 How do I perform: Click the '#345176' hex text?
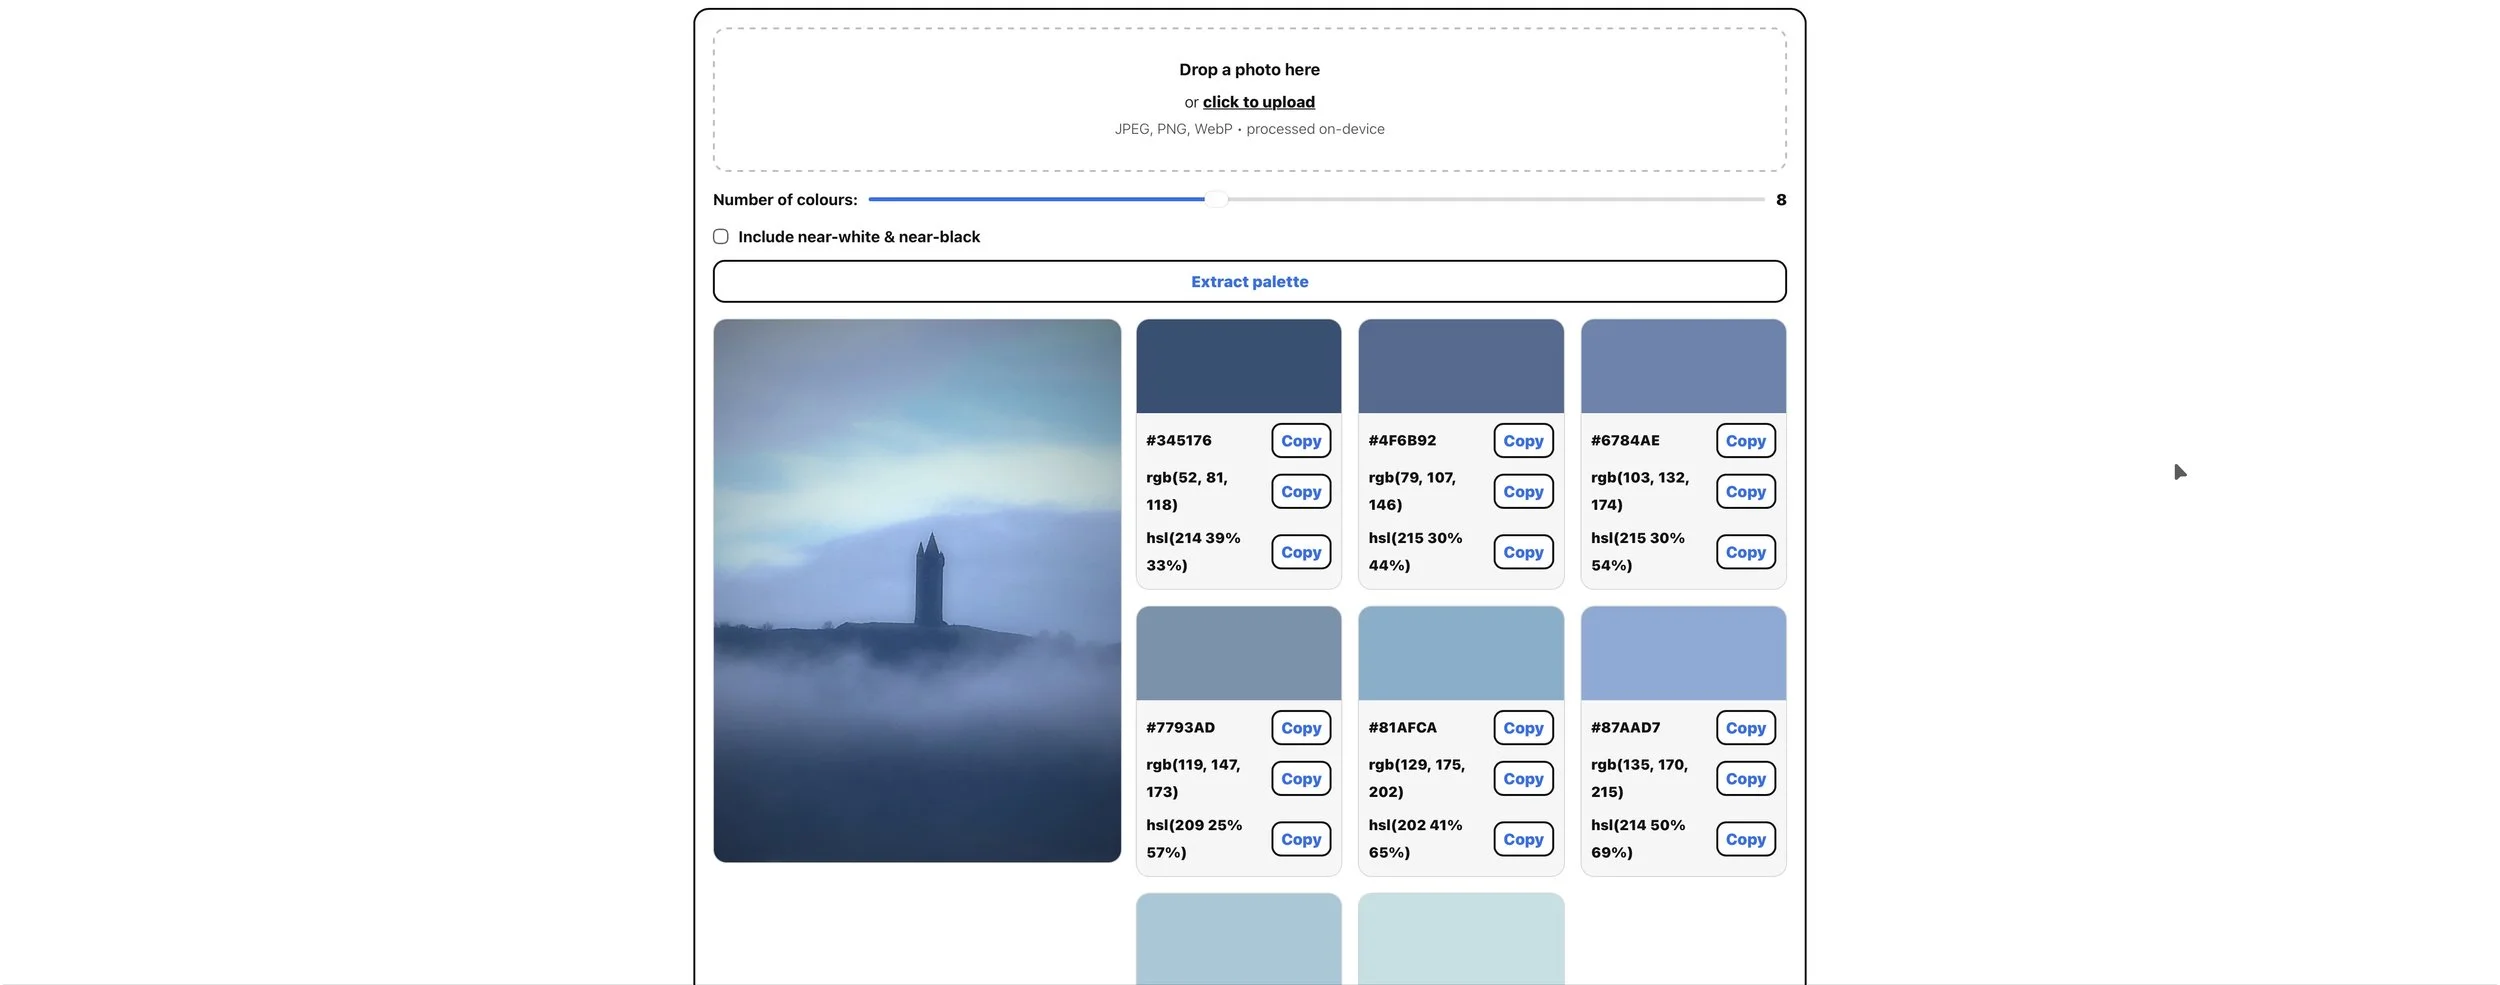click(x=1178, y=440)
